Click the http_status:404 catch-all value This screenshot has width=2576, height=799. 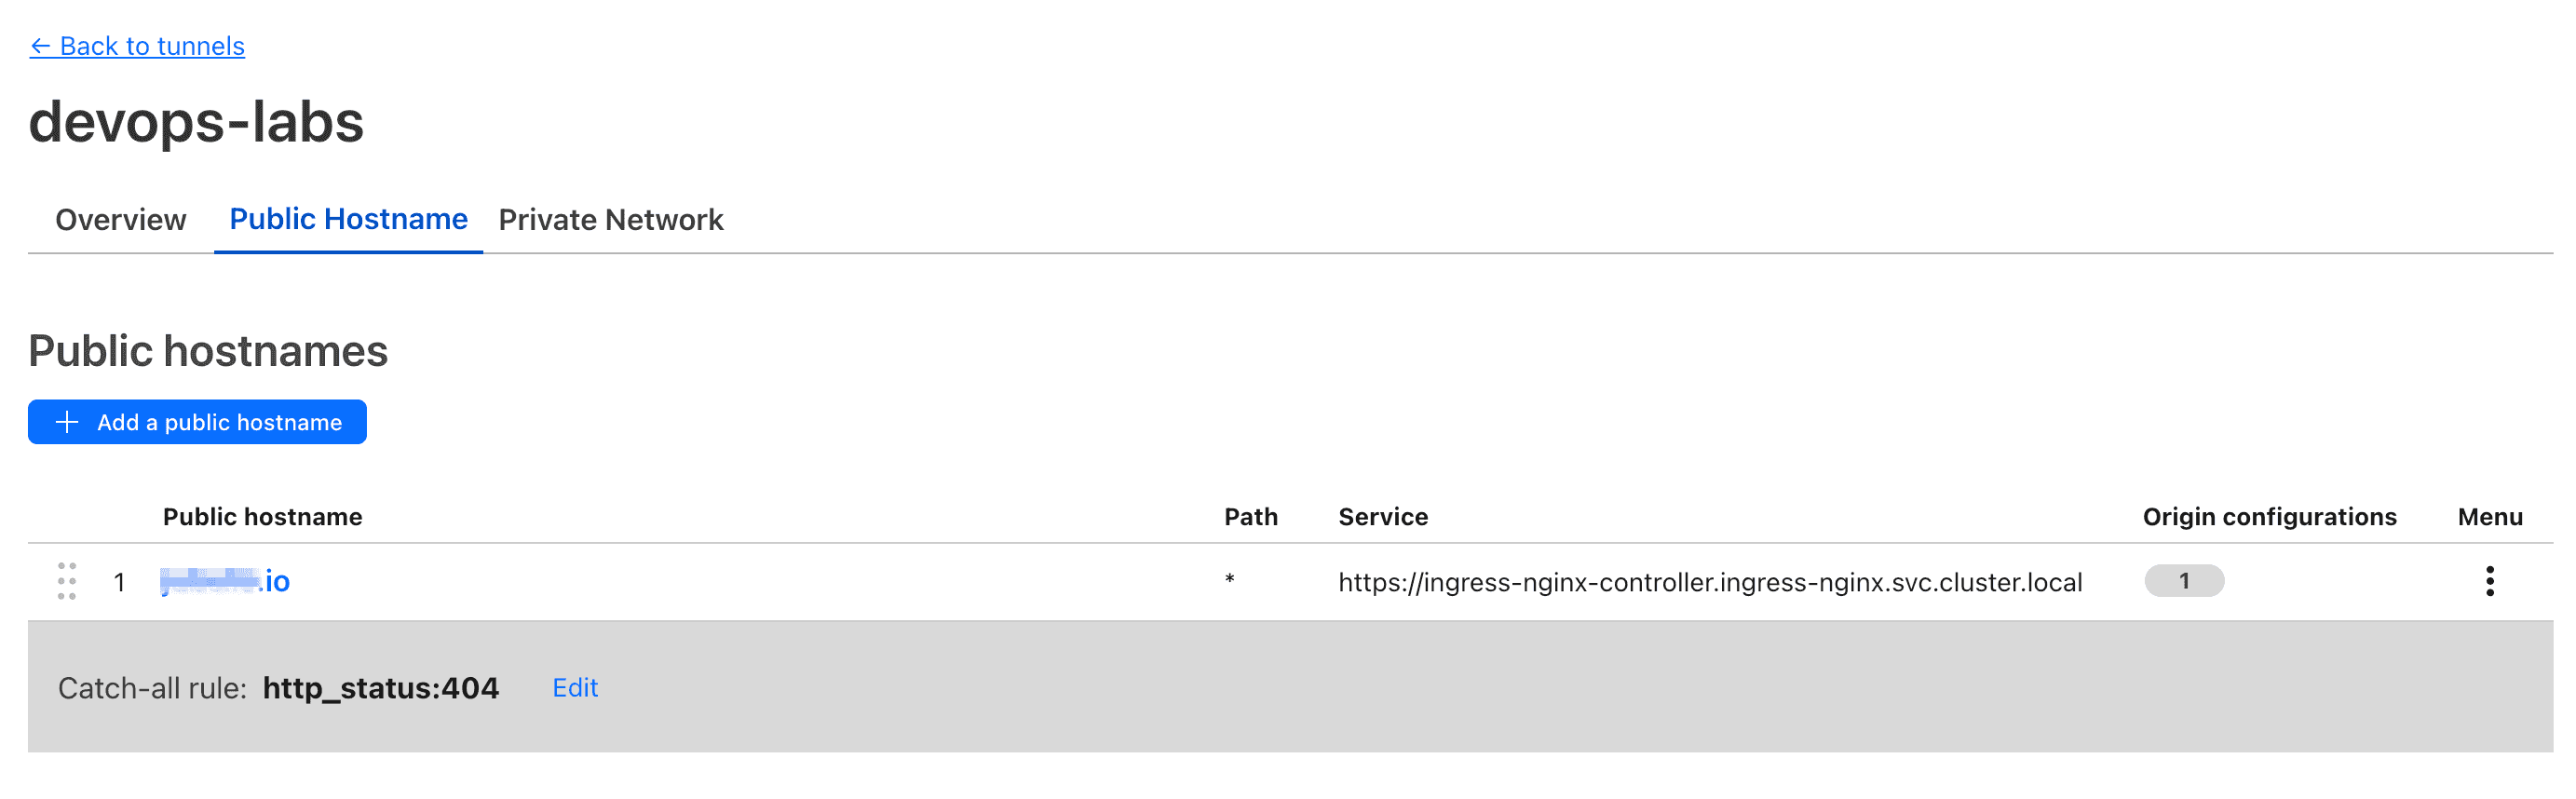pyautogui.click(x=380, y=688)
